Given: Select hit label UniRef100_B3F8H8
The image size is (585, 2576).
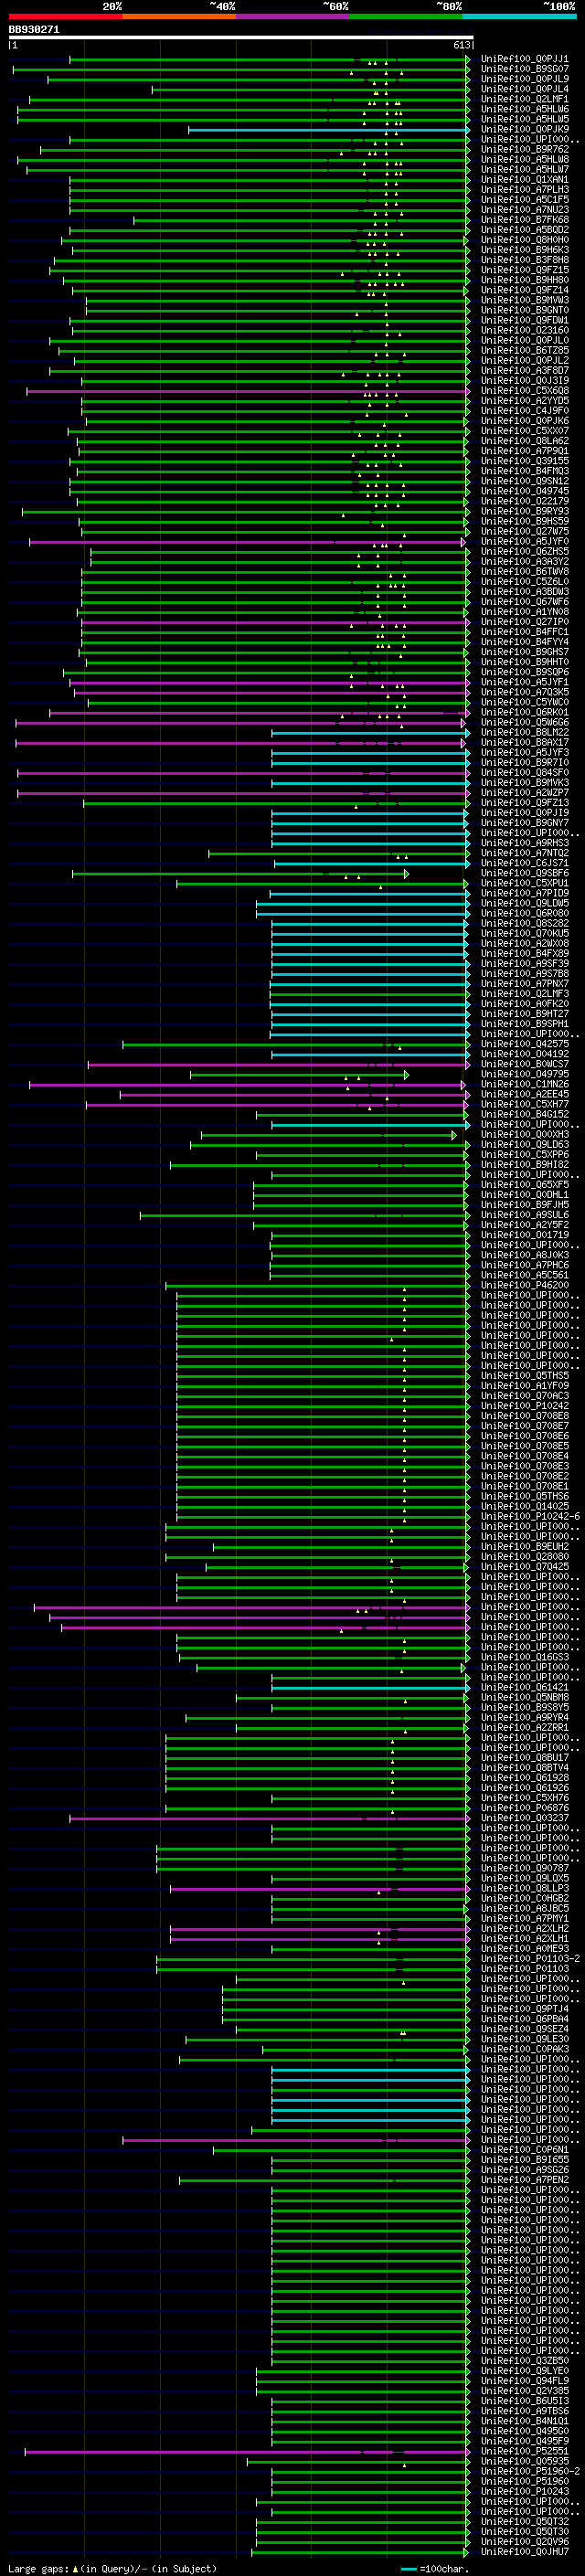Looking at the screenshot, I should tap(524, 260).
